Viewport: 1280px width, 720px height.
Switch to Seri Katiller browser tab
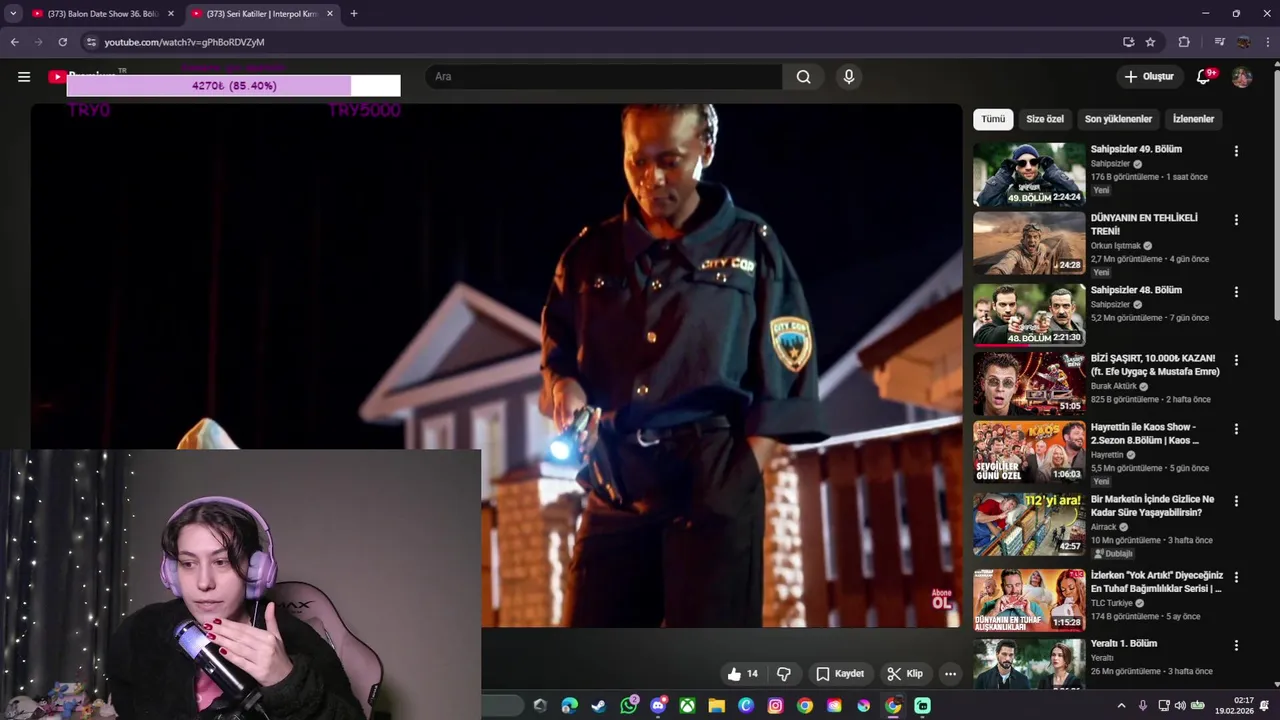[262, 14]
